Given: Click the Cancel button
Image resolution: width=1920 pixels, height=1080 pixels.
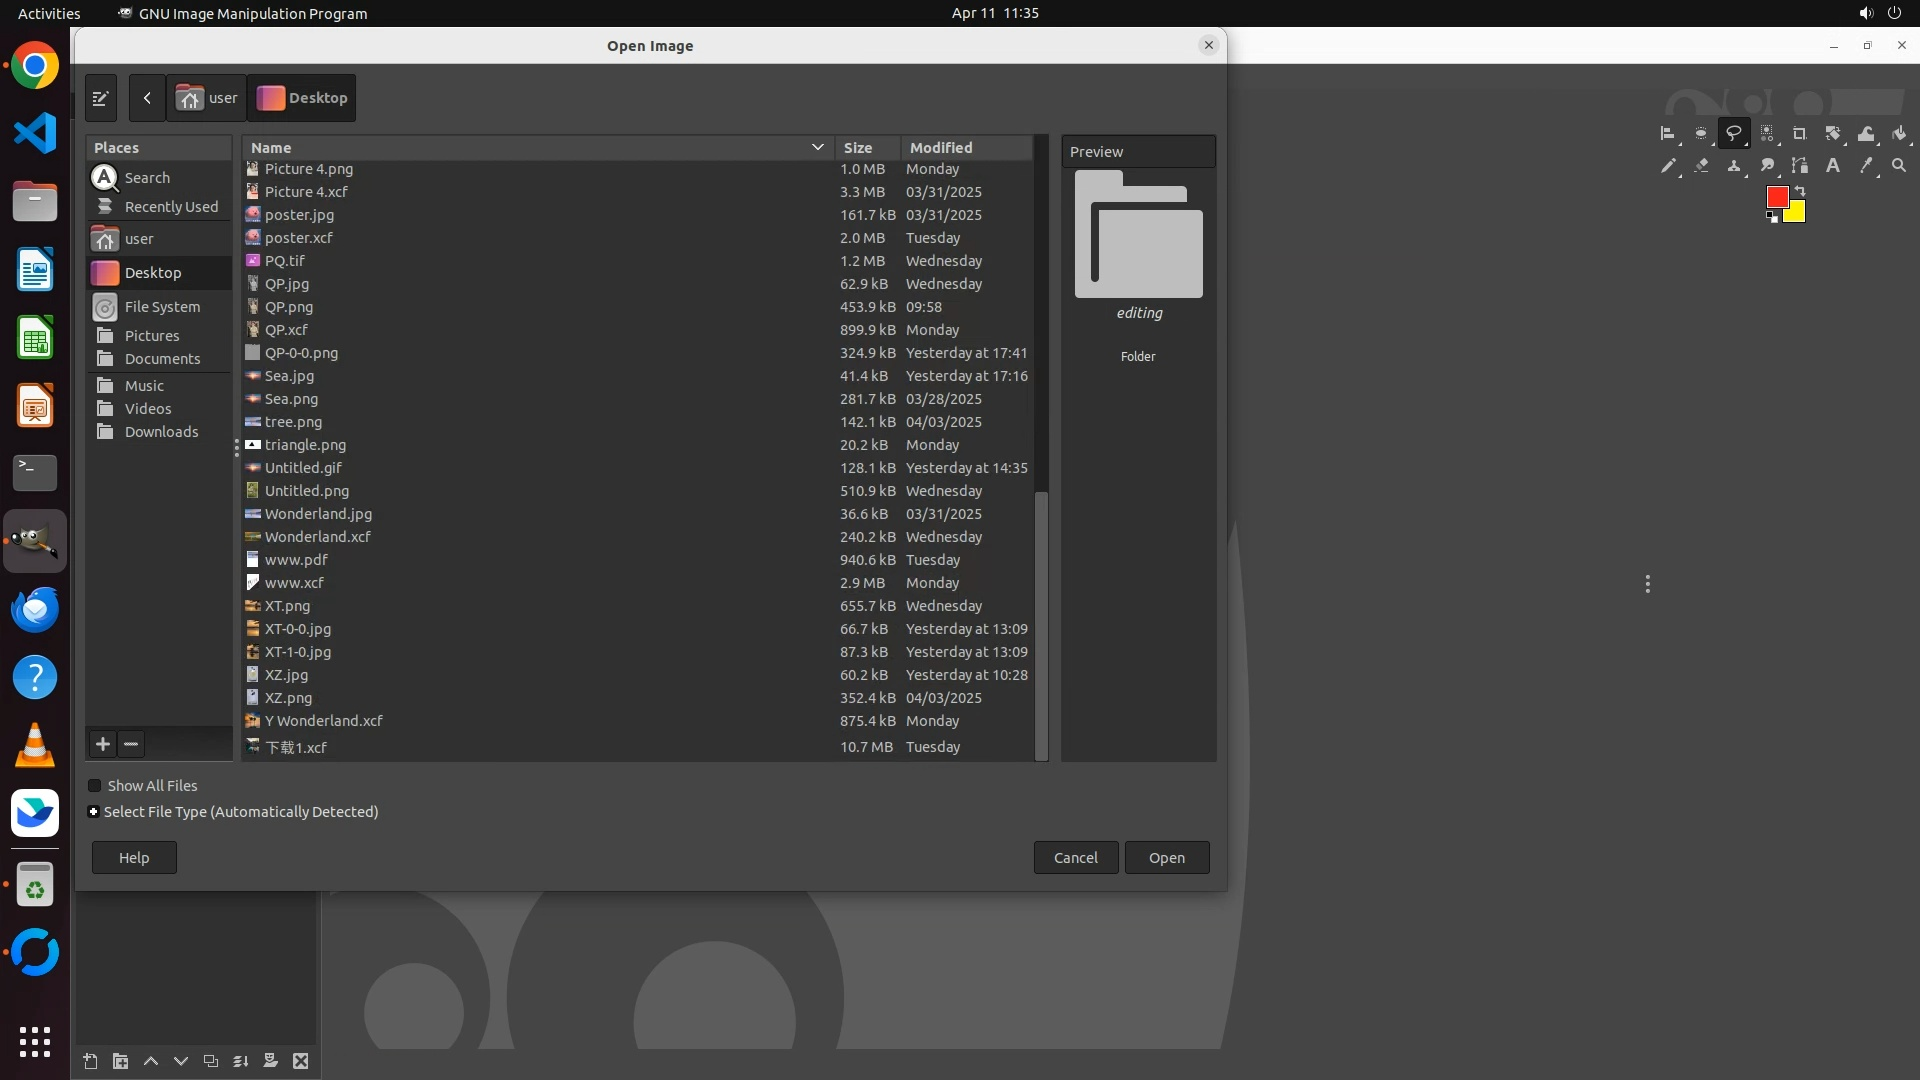Looking at the screenshot, I should click(1075, 858).
